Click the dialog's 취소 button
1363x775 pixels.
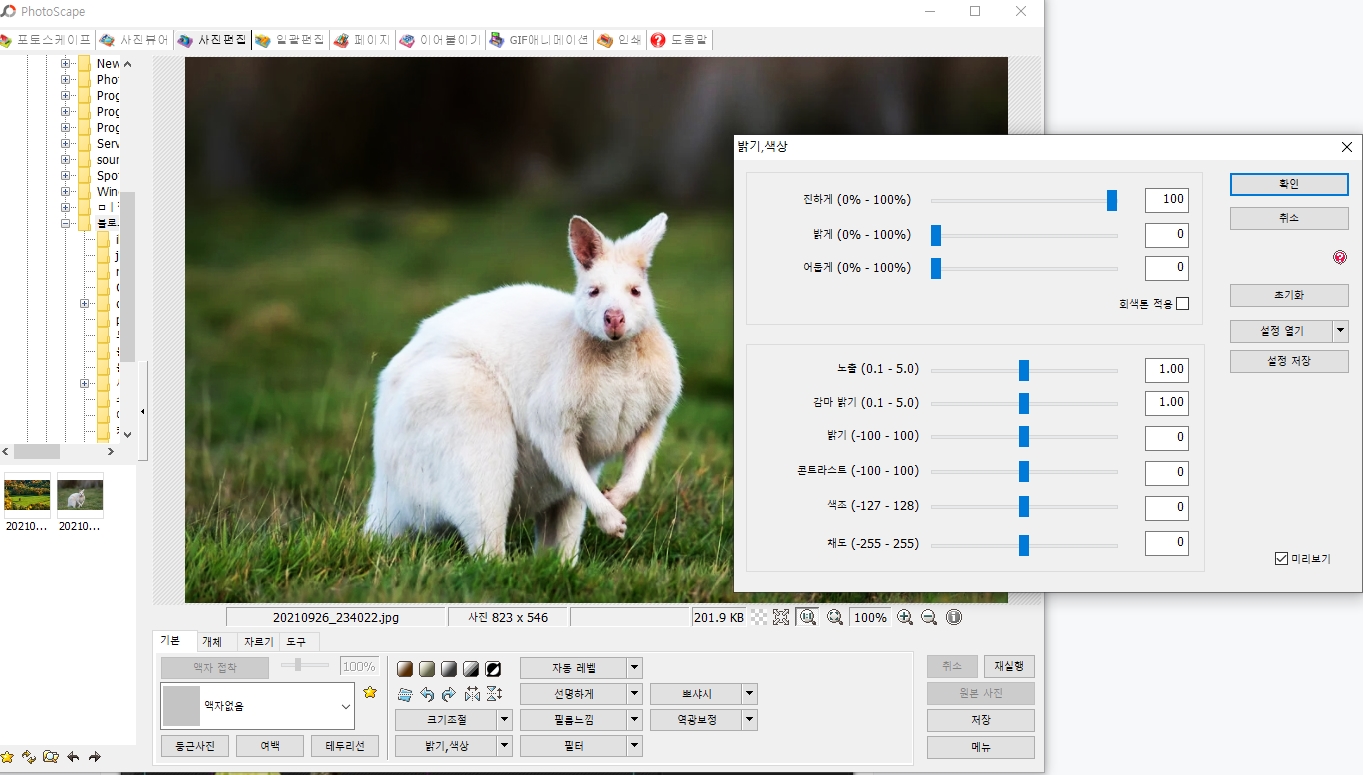(1289, 218)
